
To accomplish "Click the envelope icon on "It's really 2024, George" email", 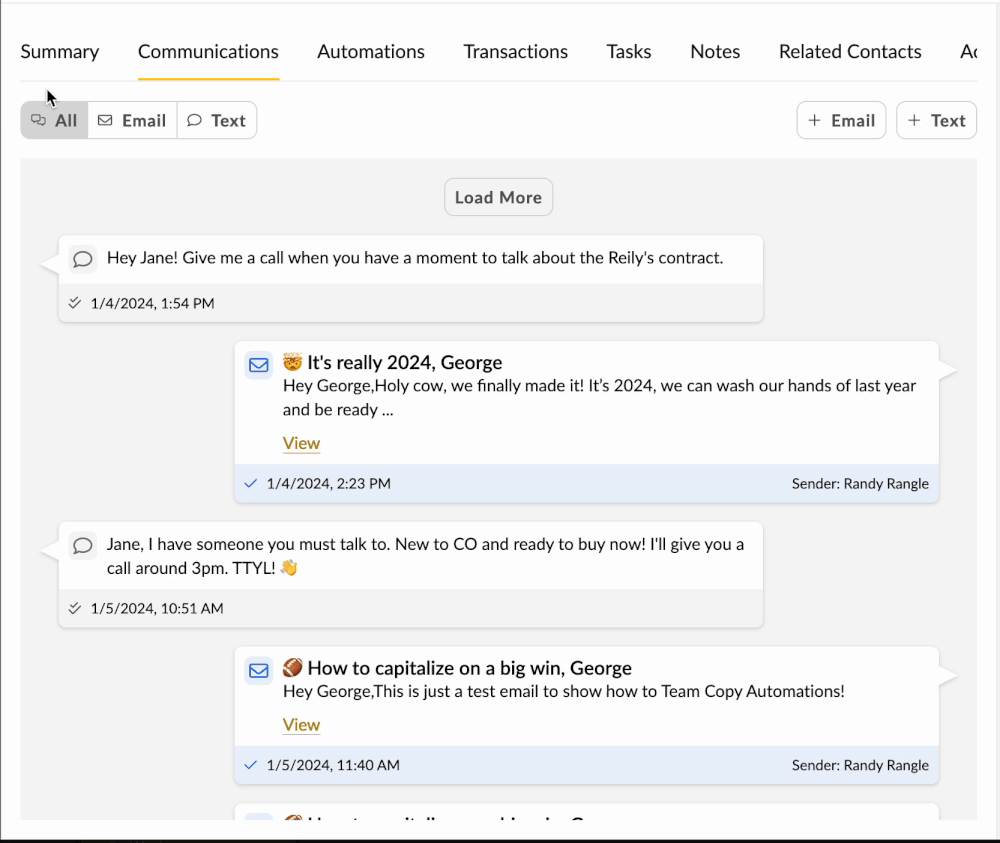I will coord(258,364).
